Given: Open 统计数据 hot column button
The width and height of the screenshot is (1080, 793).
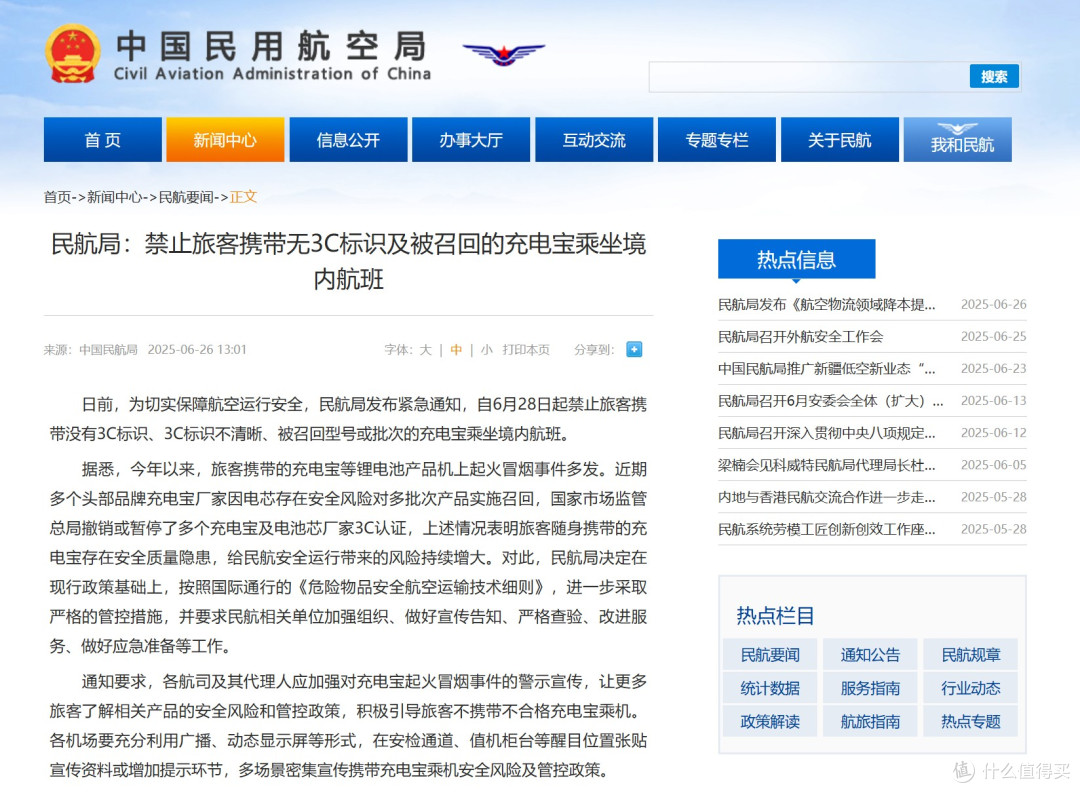Looking at the screenshot, I should (770, 688).
